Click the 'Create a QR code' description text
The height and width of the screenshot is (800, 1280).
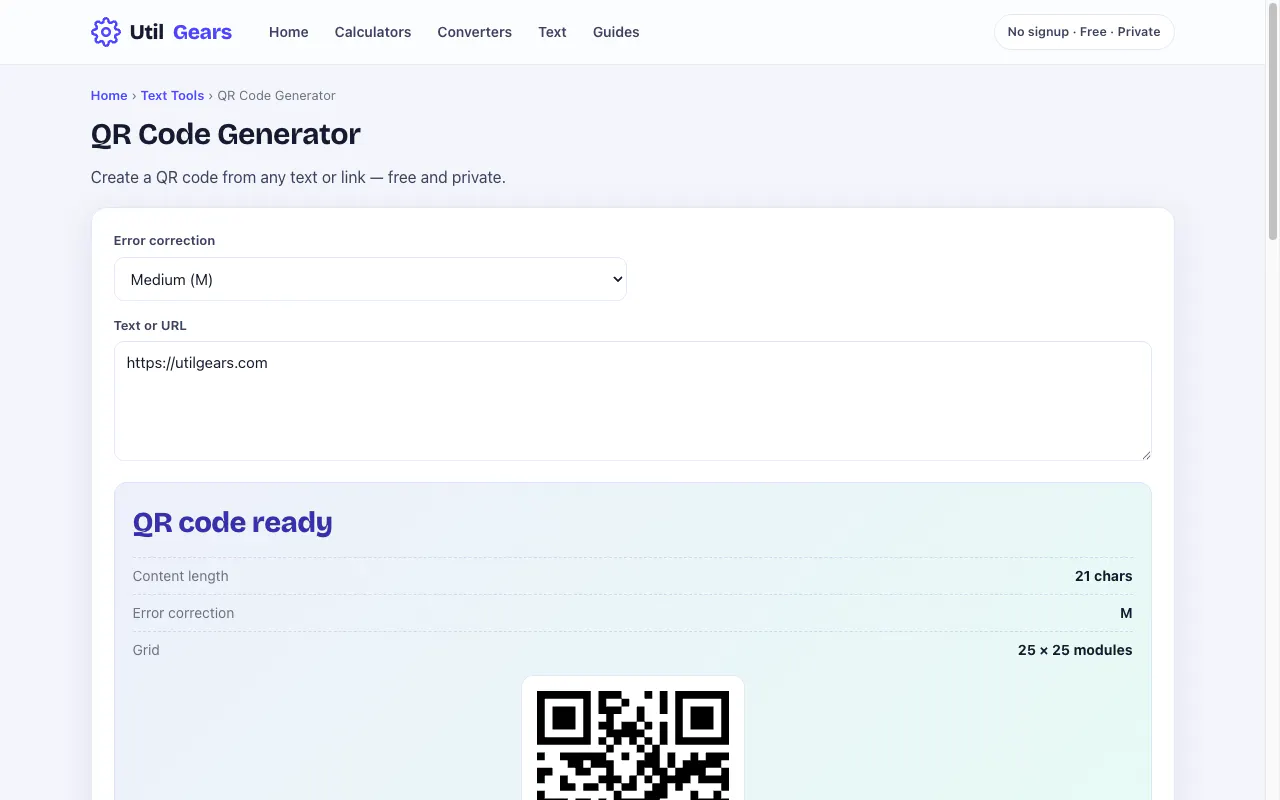pyautogui.click(x=298, y=178)
